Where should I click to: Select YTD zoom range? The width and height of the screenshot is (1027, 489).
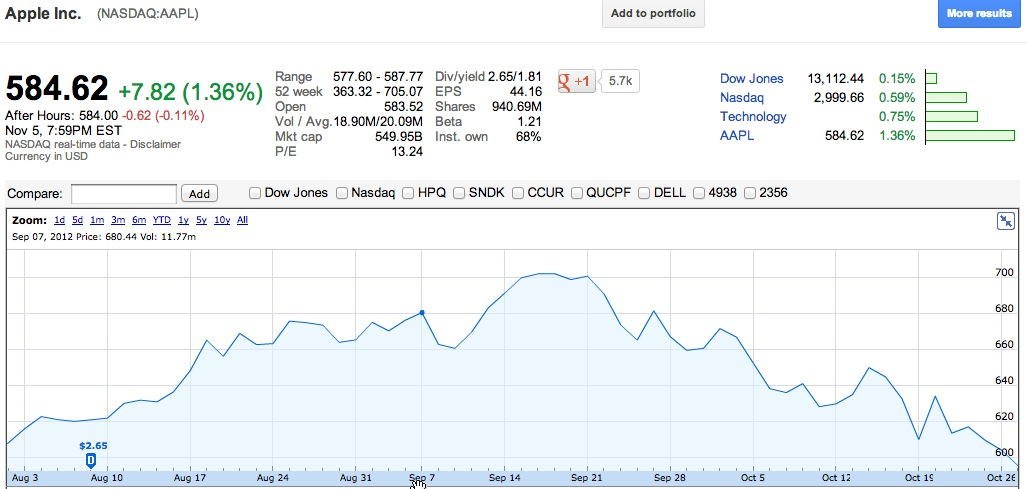(162, 221)
